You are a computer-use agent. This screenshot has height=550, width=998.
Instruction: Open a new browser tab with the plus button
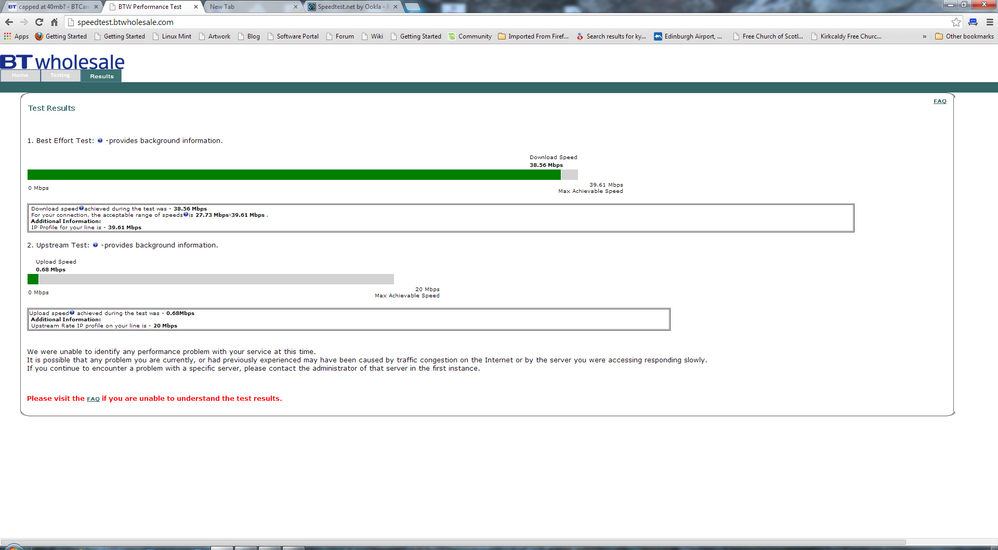click(412, 7)
